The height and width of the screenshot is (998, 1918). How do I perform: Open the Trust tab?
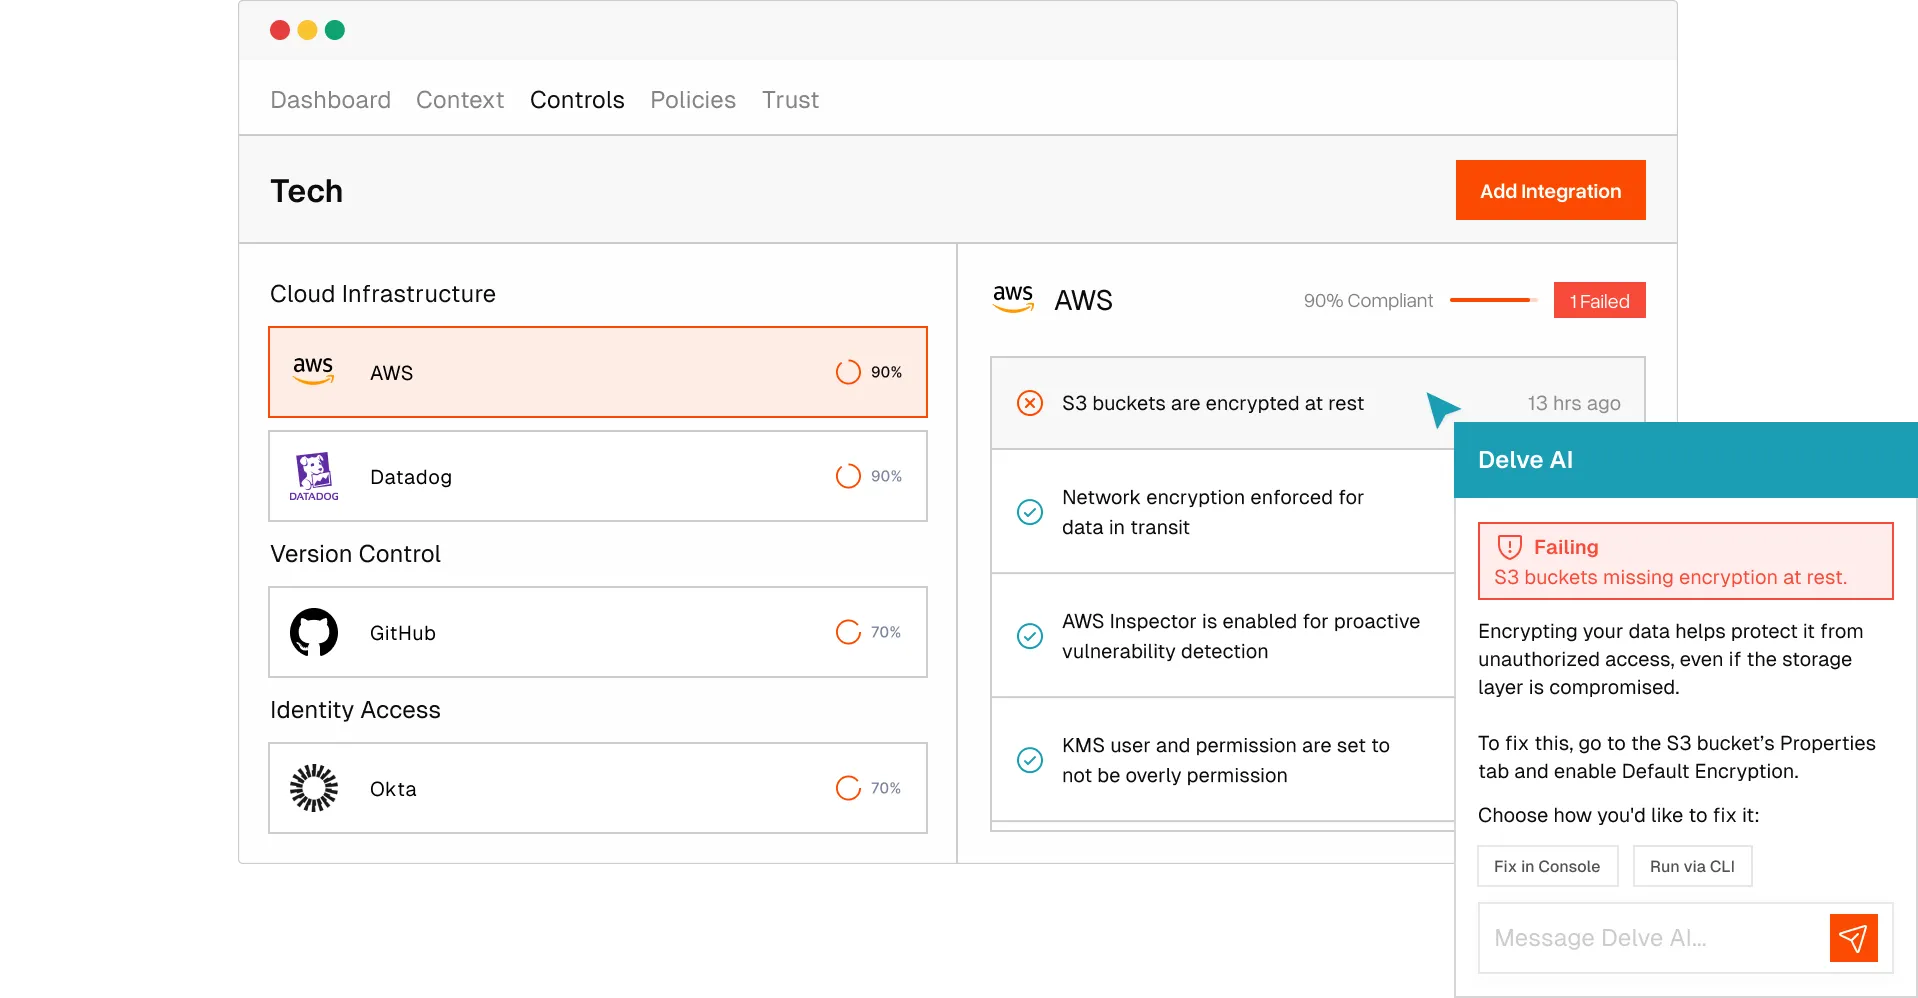coord(790,100)
